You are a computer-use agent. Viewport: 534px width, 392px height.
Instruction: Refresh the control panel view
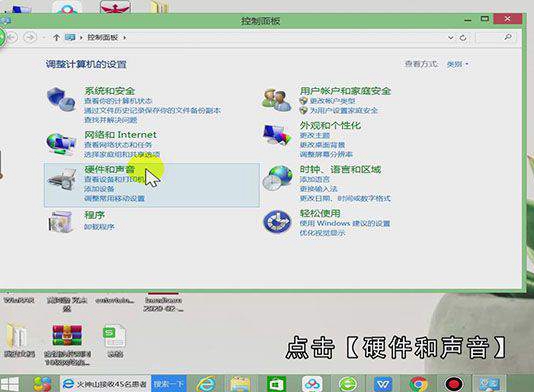tap(463, 38)
